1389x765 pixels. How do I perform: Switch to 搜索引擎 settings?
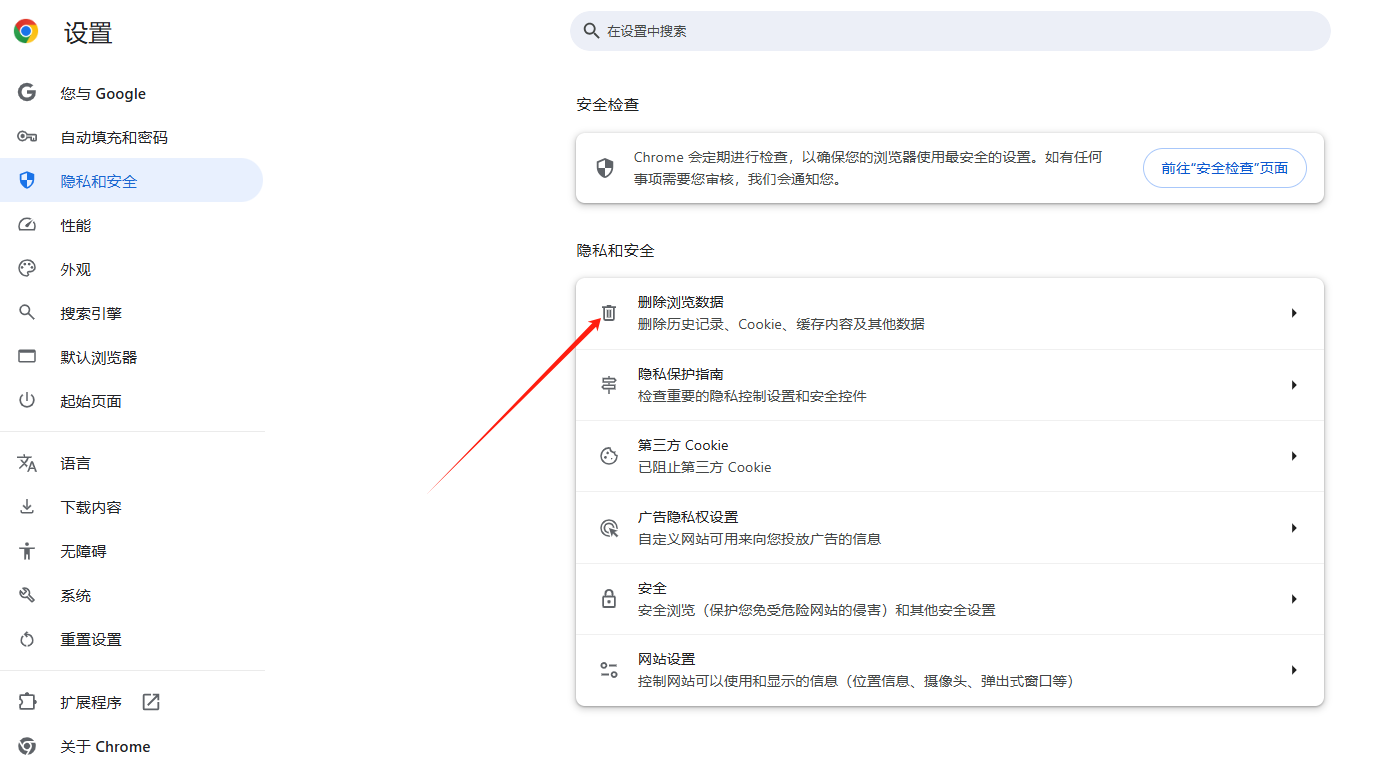pos(131,313)
